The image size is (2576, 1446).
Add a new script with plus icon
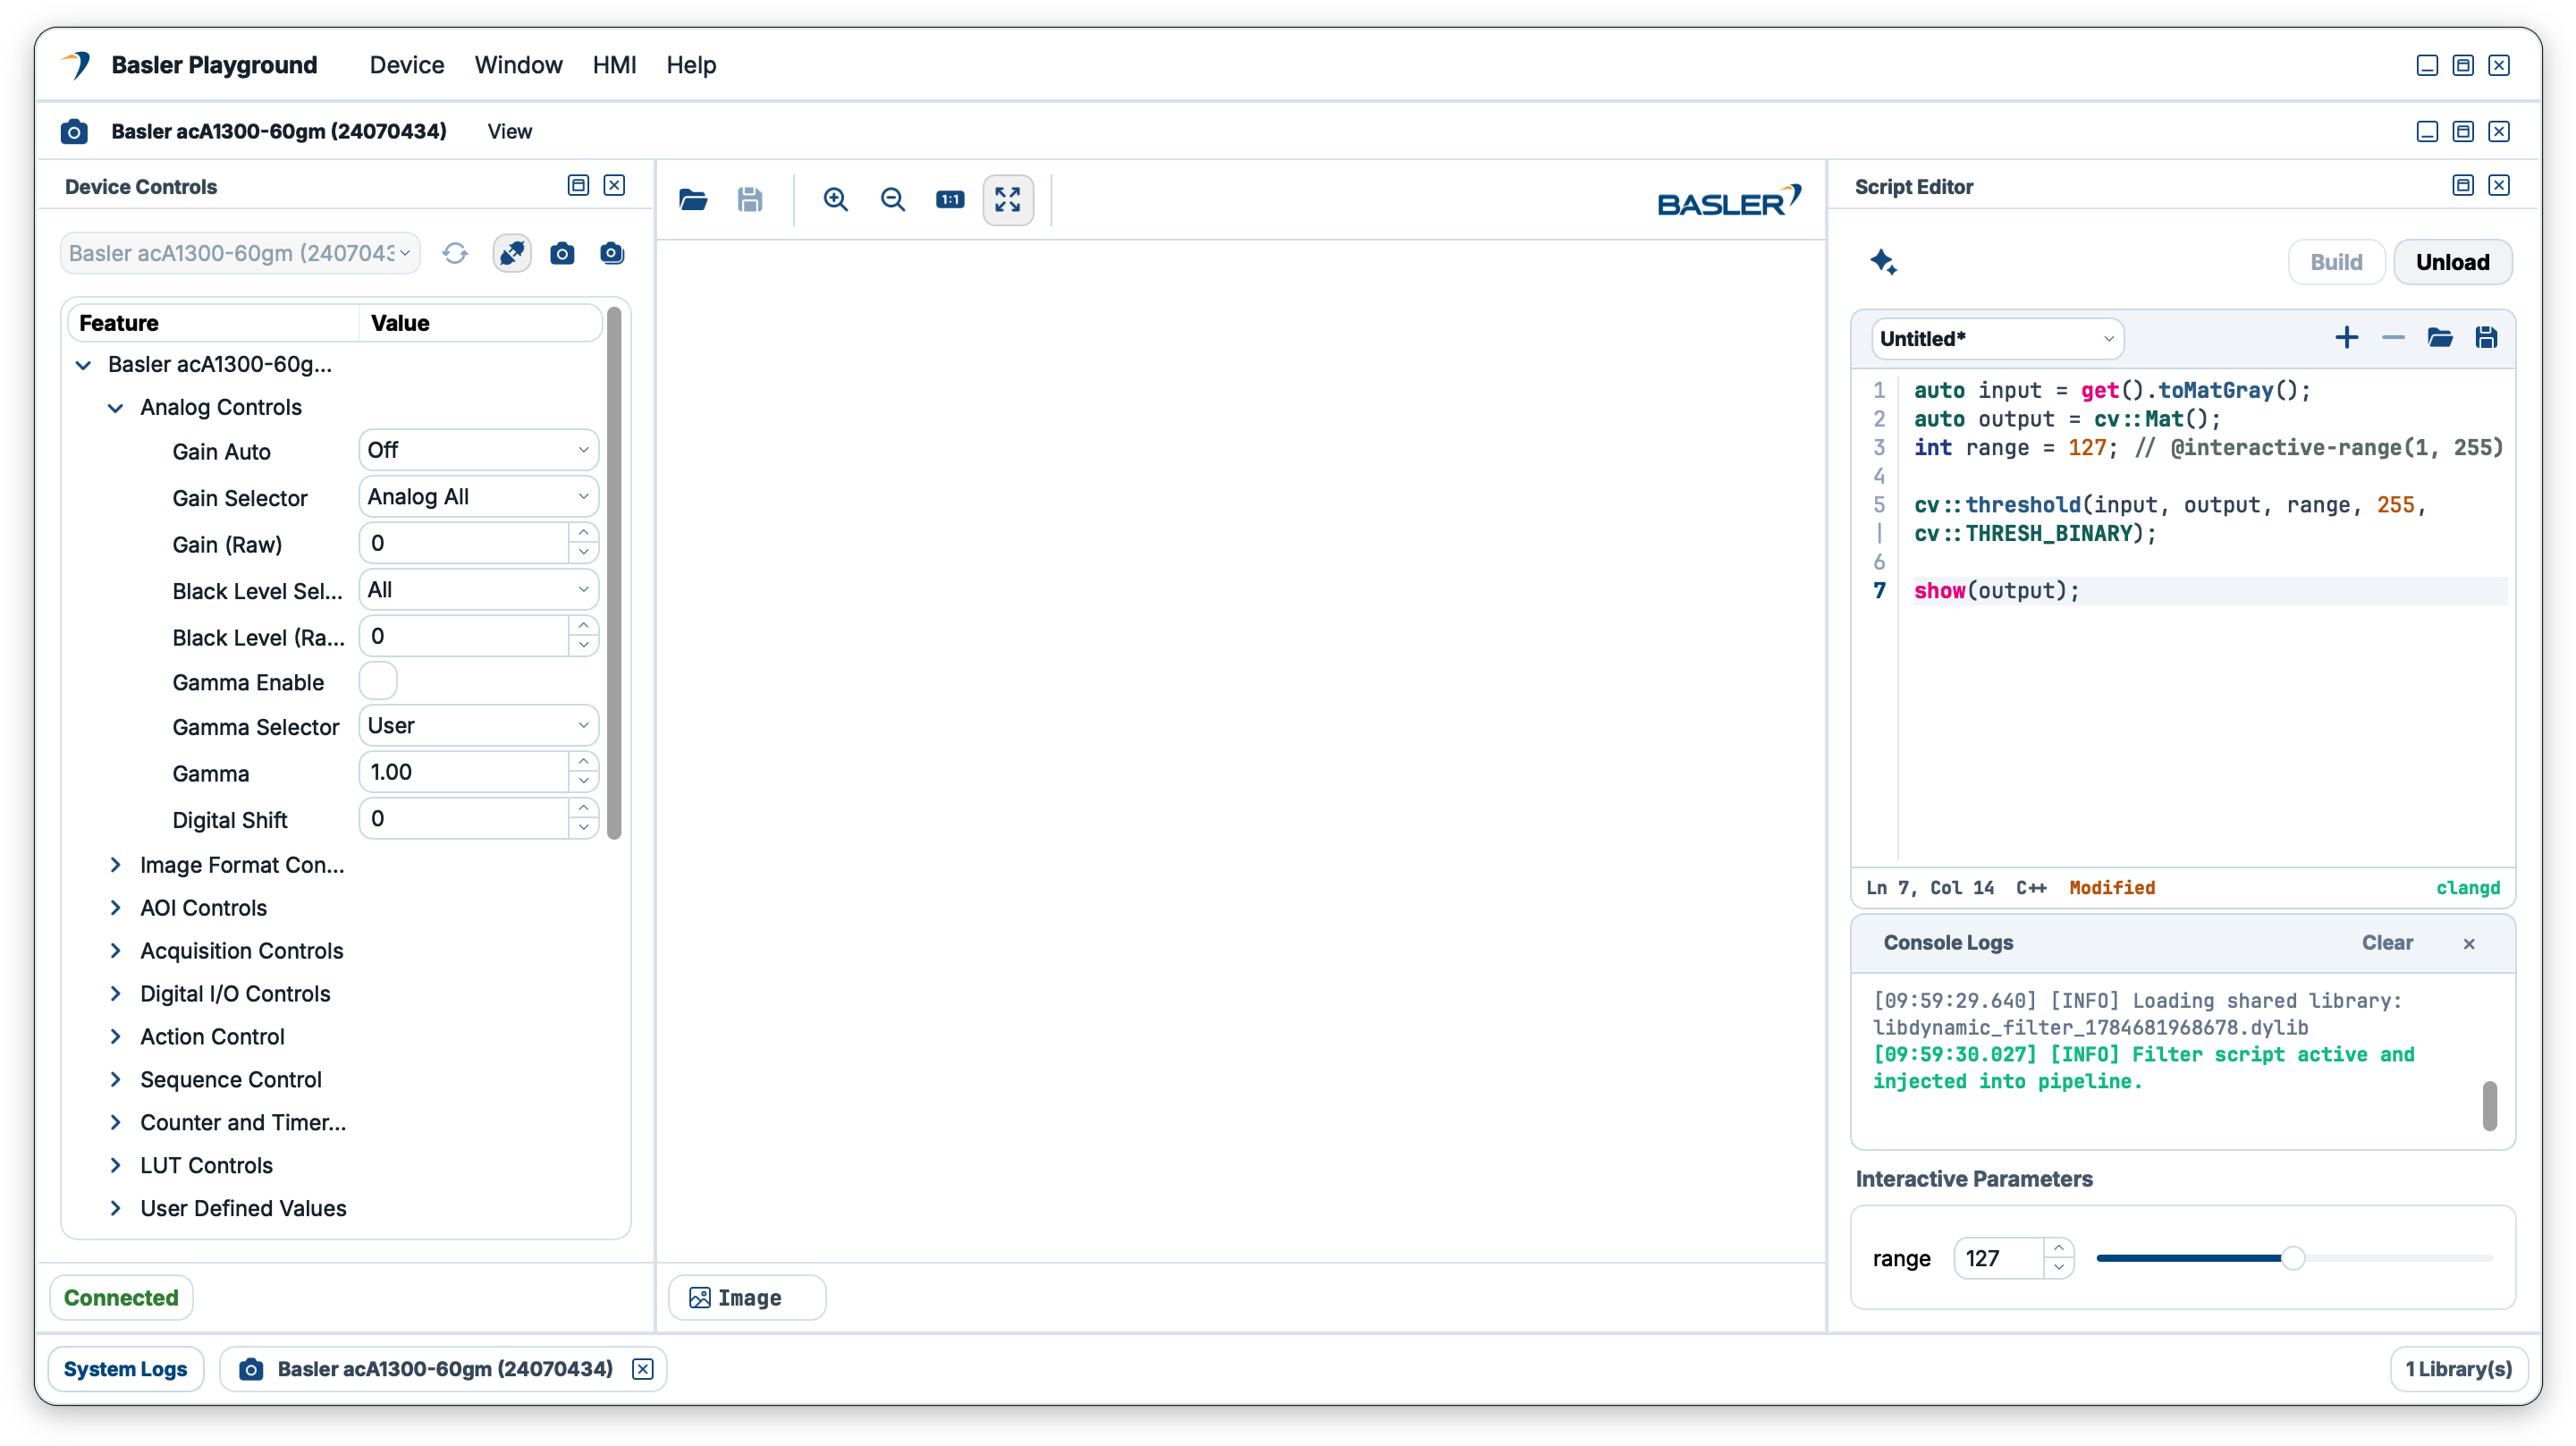(x=2346, y=338)
